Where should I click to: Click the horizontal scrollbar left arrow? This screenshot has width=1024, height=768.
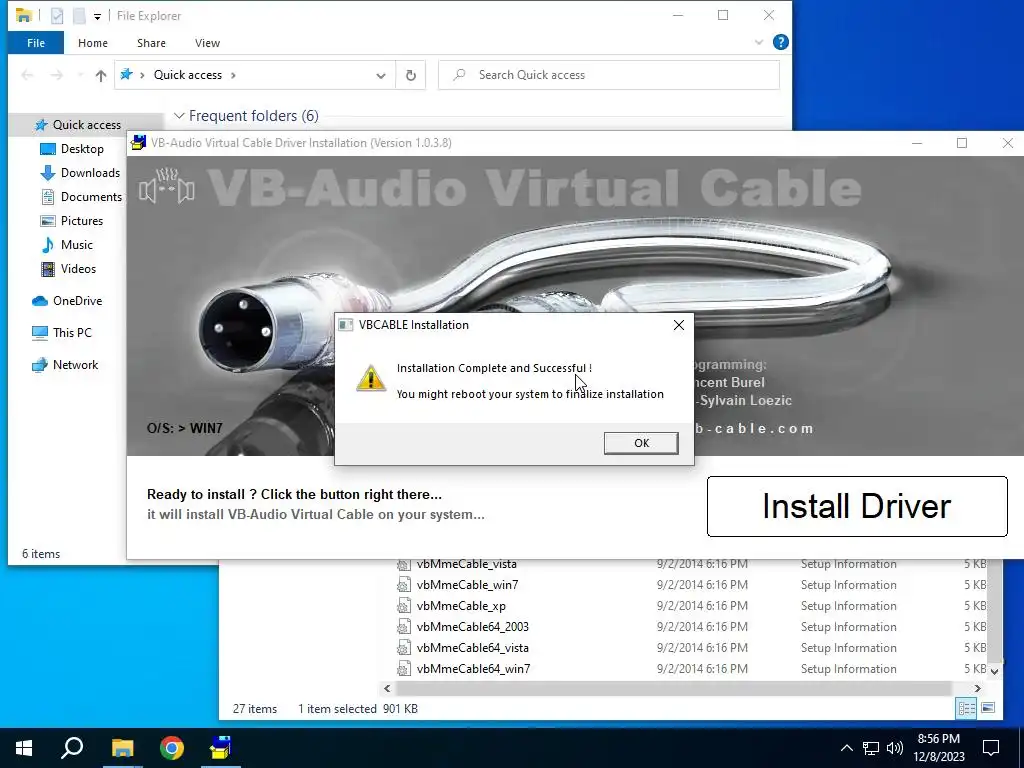[x=387, y=688]
